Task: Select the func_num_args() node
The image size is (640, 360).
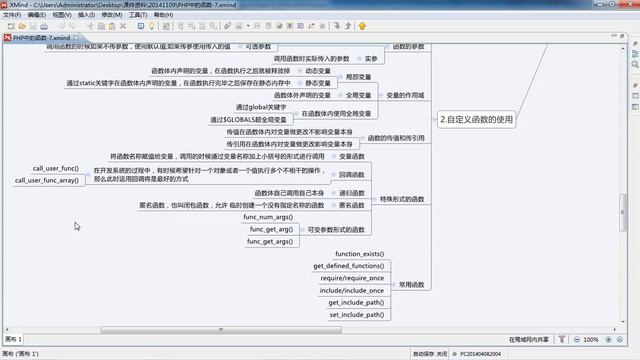Action: tap(268, 217)
